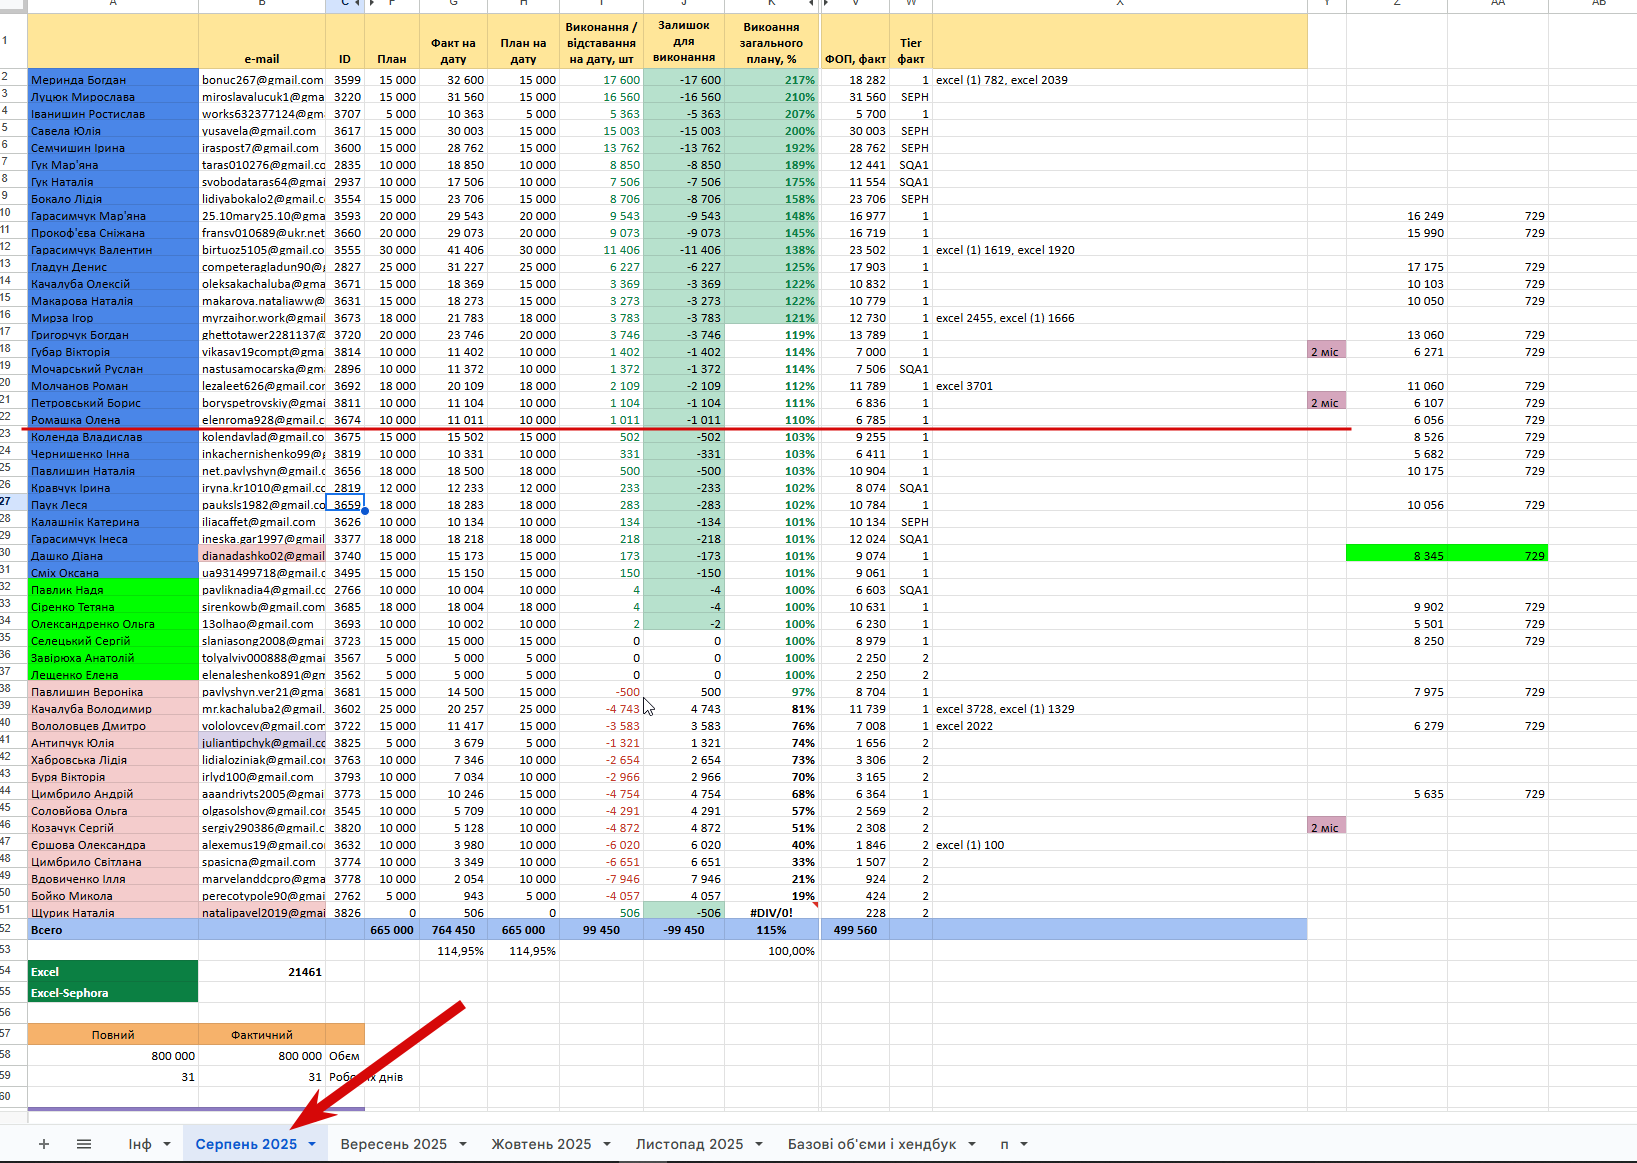Click the Всего total row label
This screenshot has width=1637, height=1163.
point(113,930)
